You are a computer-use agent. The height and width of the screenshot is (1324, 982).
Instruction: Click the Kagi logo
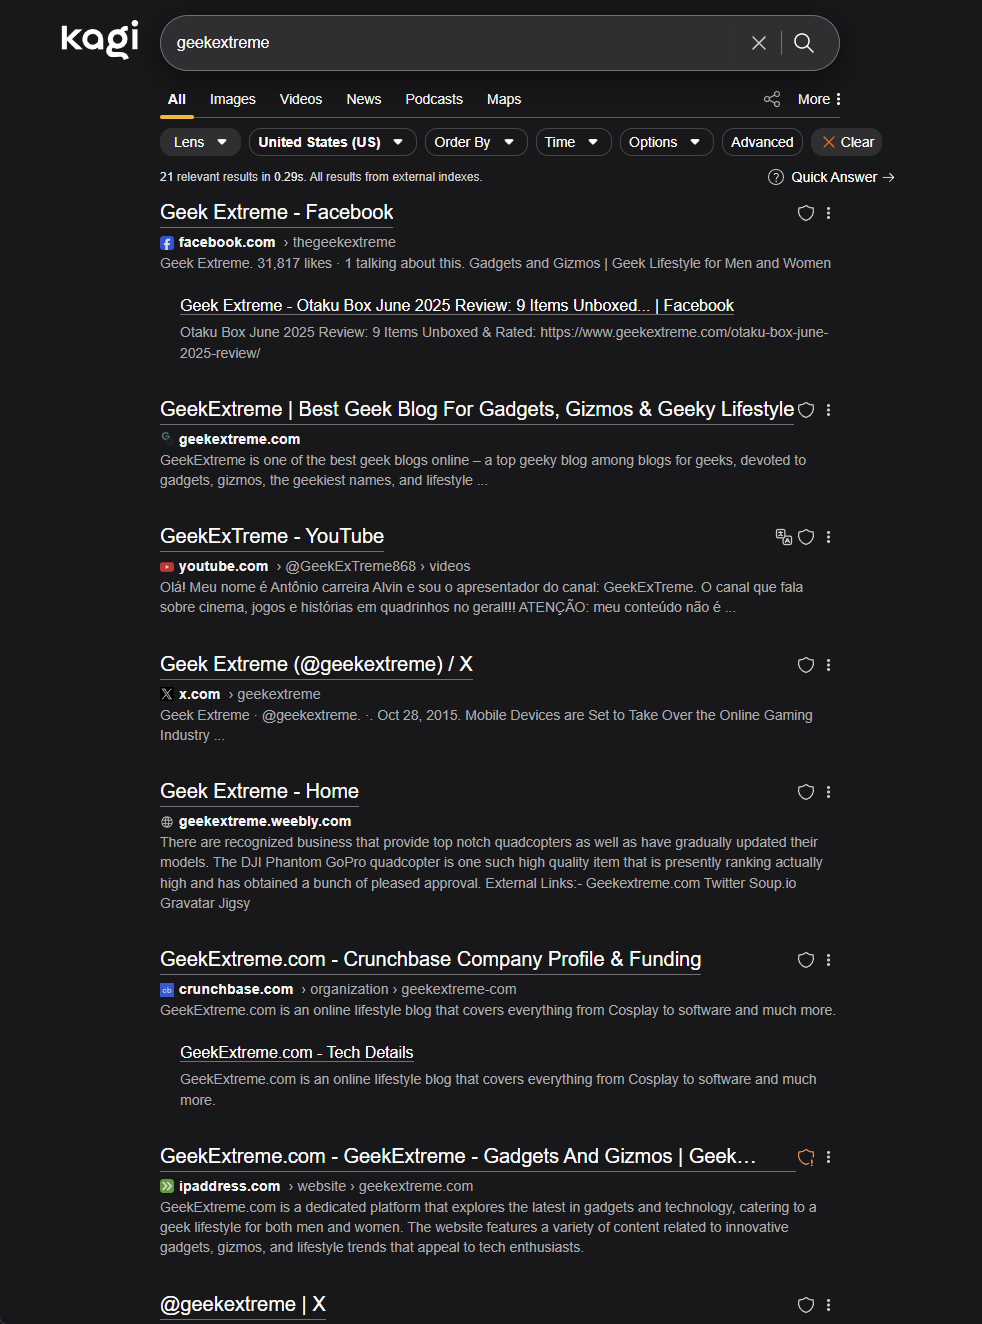tap(100, 39)
